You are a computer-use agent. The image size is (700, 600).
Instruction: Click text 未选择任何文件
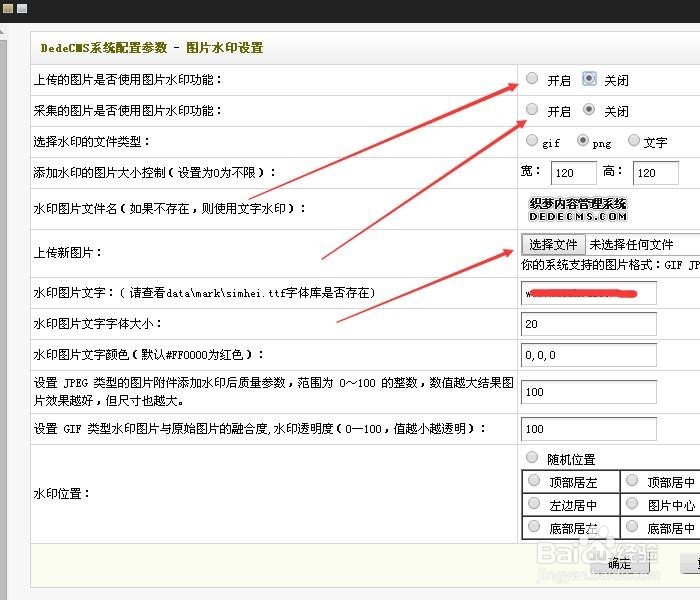tap(631, 245)
